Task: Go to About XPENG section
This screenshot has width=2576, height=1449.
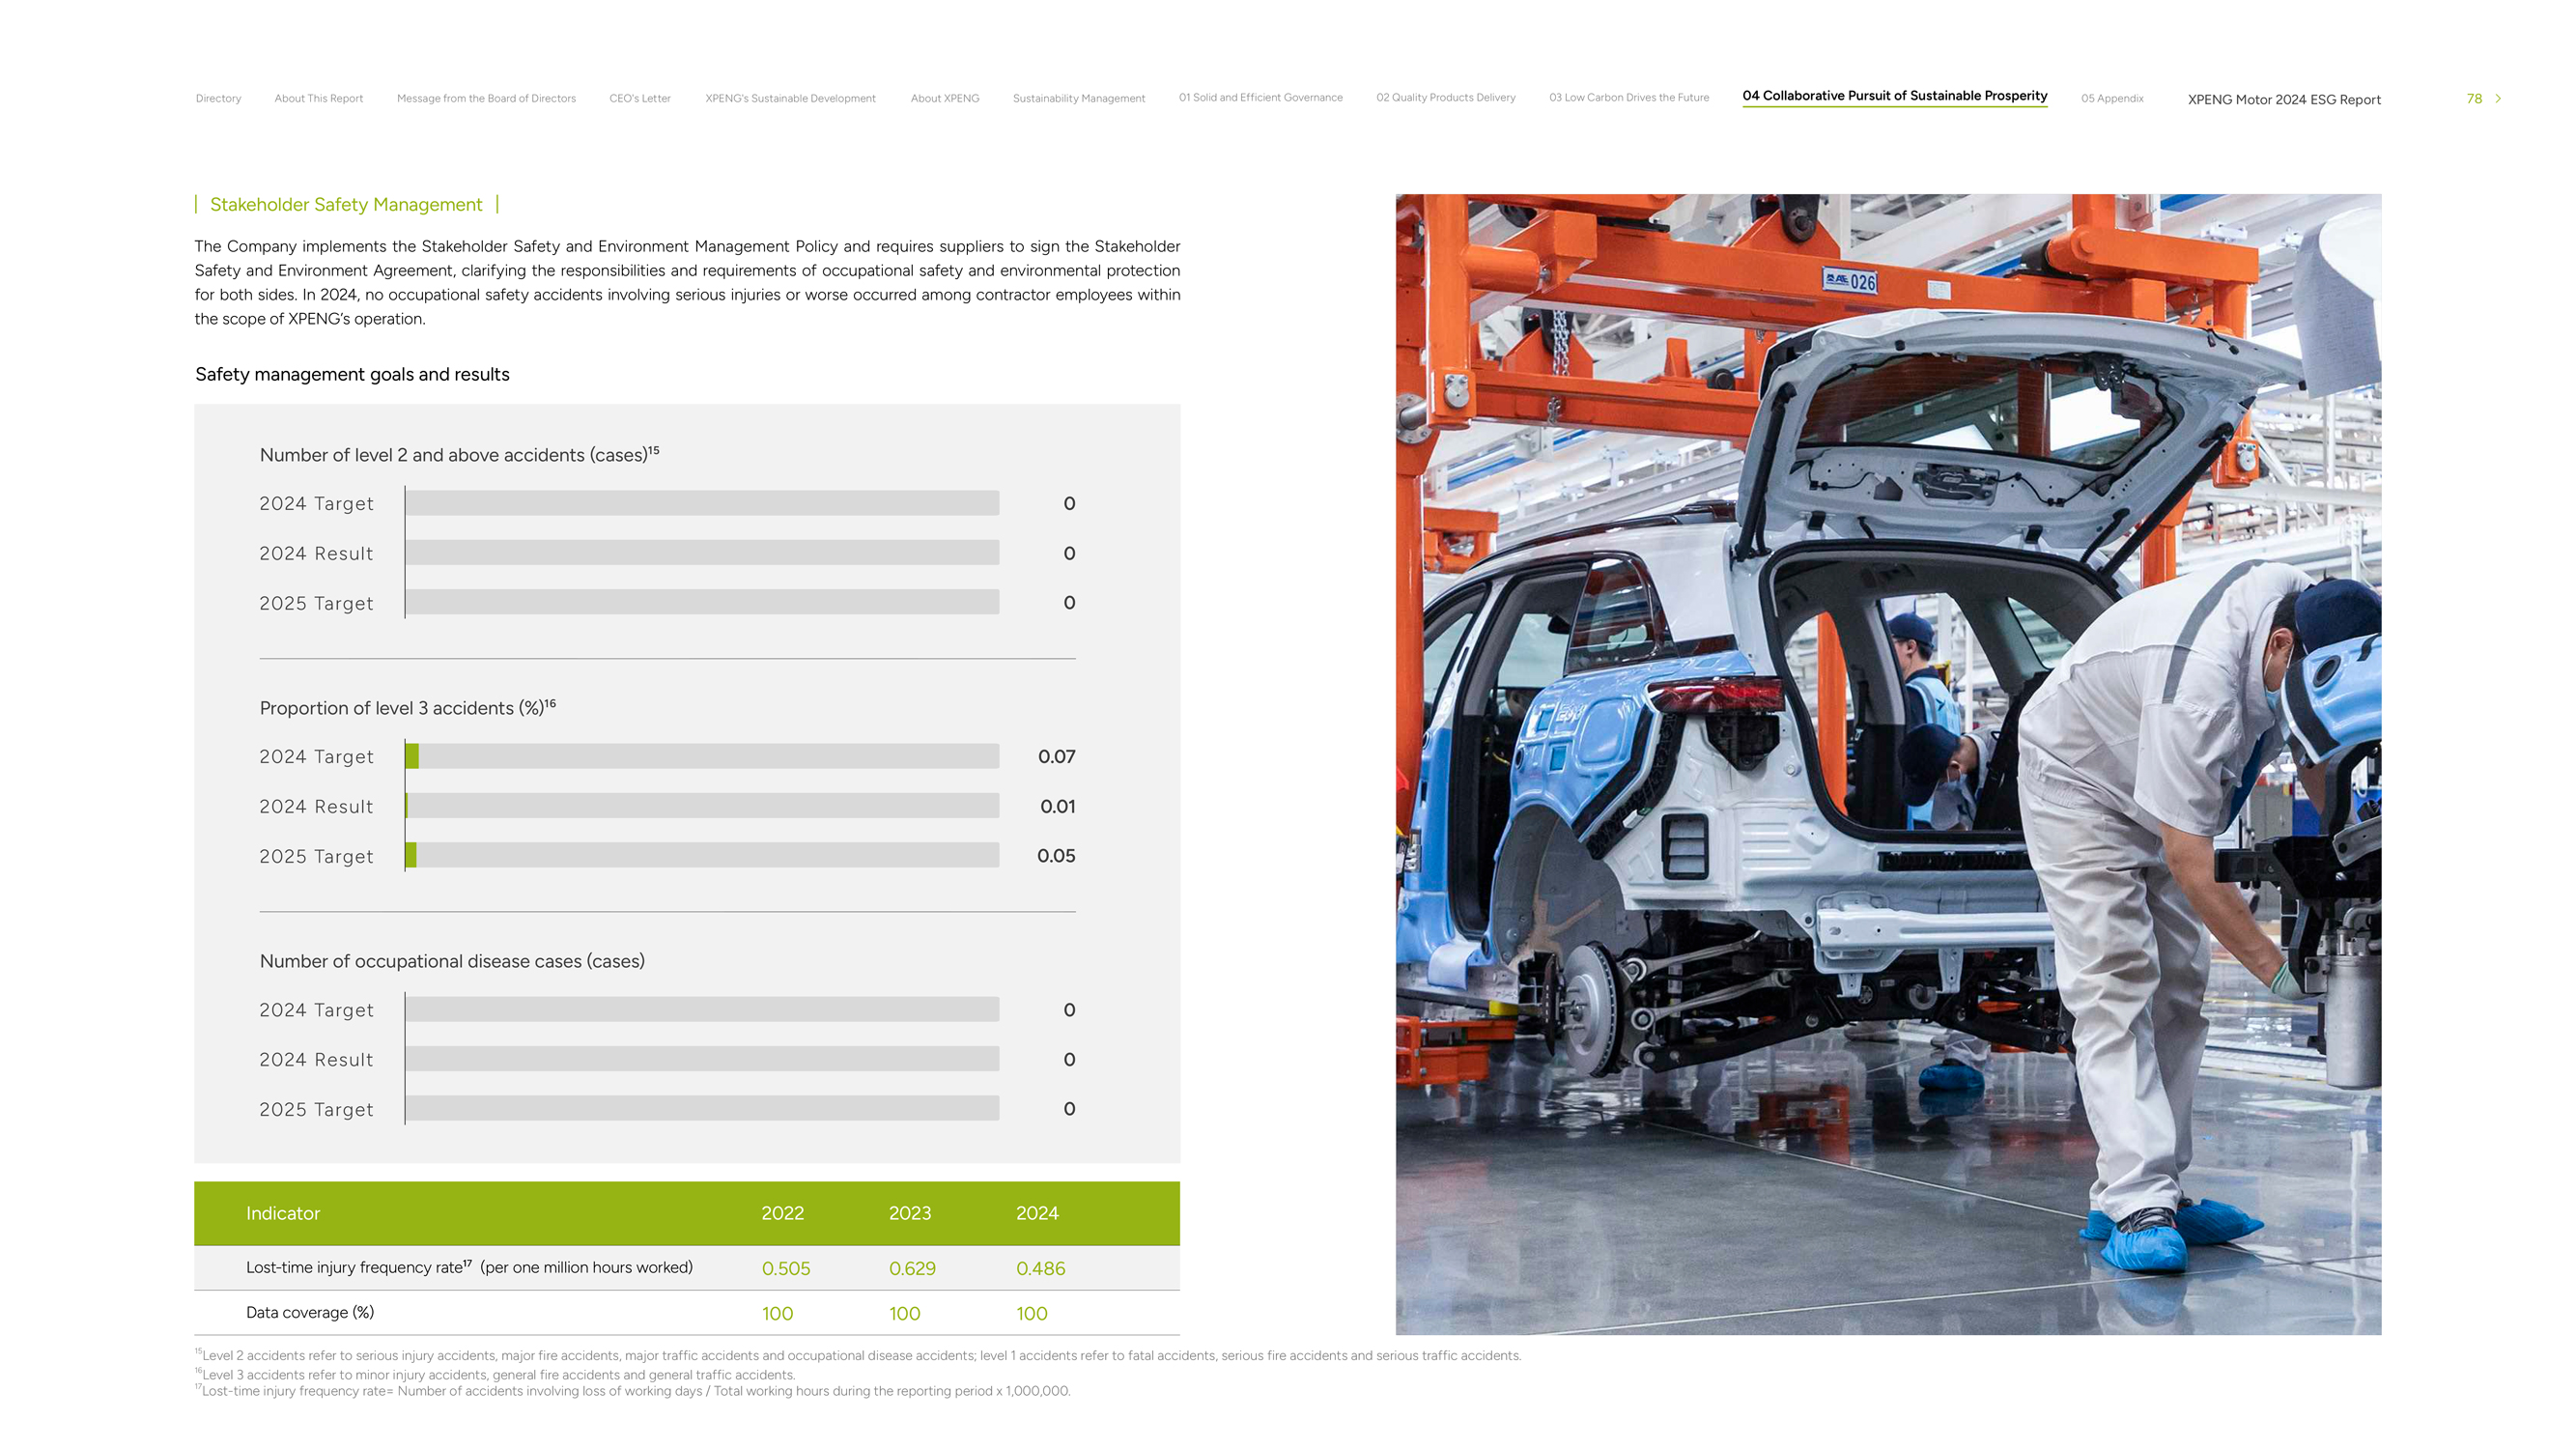Action: pos(944,98)
